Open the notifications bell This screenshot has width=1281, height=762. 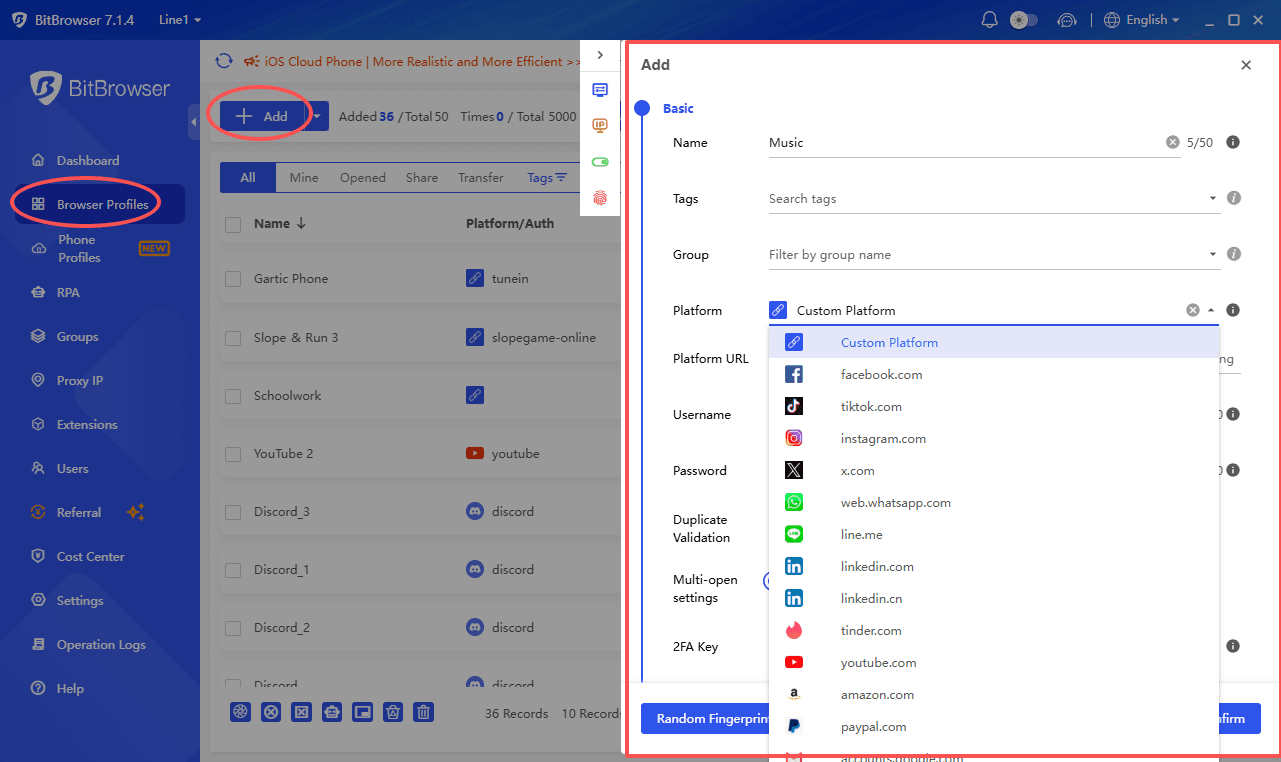pyautogui.click(x=990, y=20)
